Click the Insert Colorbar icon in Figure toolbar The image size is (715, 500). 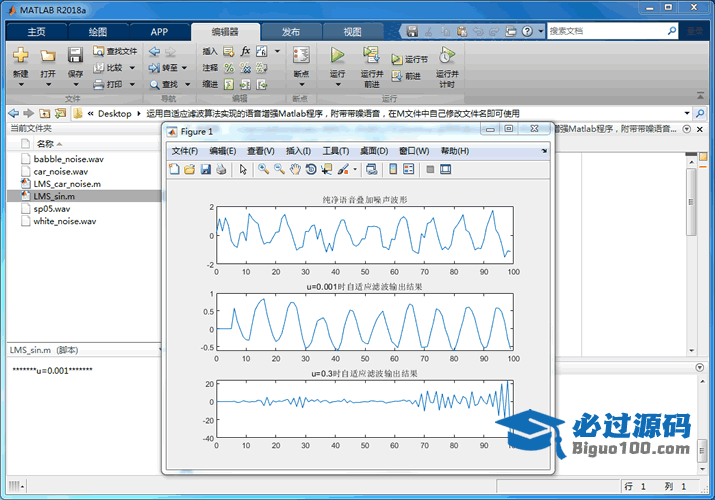pyautogui.click(x=393, y=169)
